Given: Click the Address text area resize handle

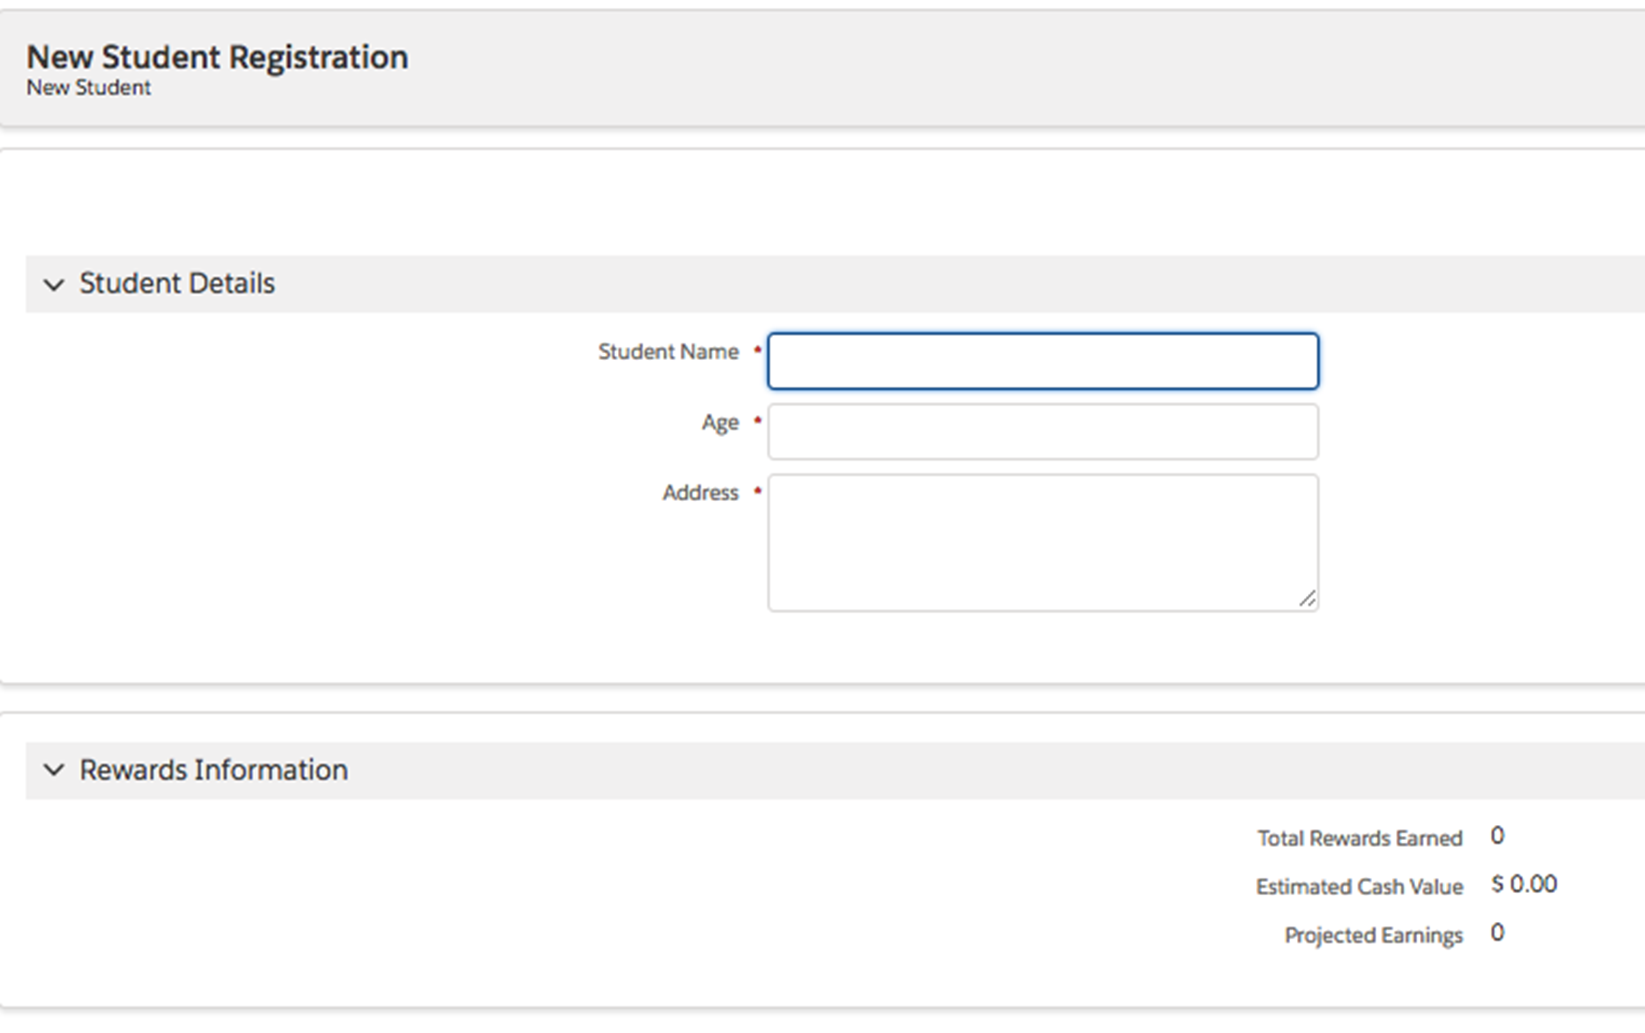Looking at the screenshot, I should (x=1307, y=598).
